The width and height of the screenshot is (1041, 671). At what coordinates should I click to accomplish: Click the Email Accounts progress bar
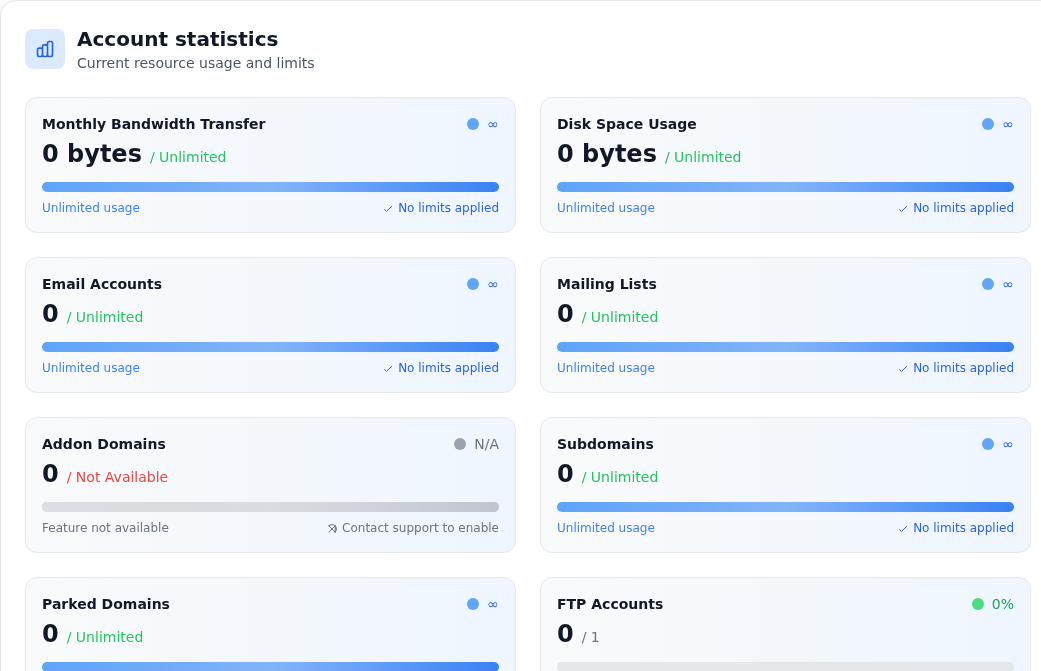pos(270,347)
